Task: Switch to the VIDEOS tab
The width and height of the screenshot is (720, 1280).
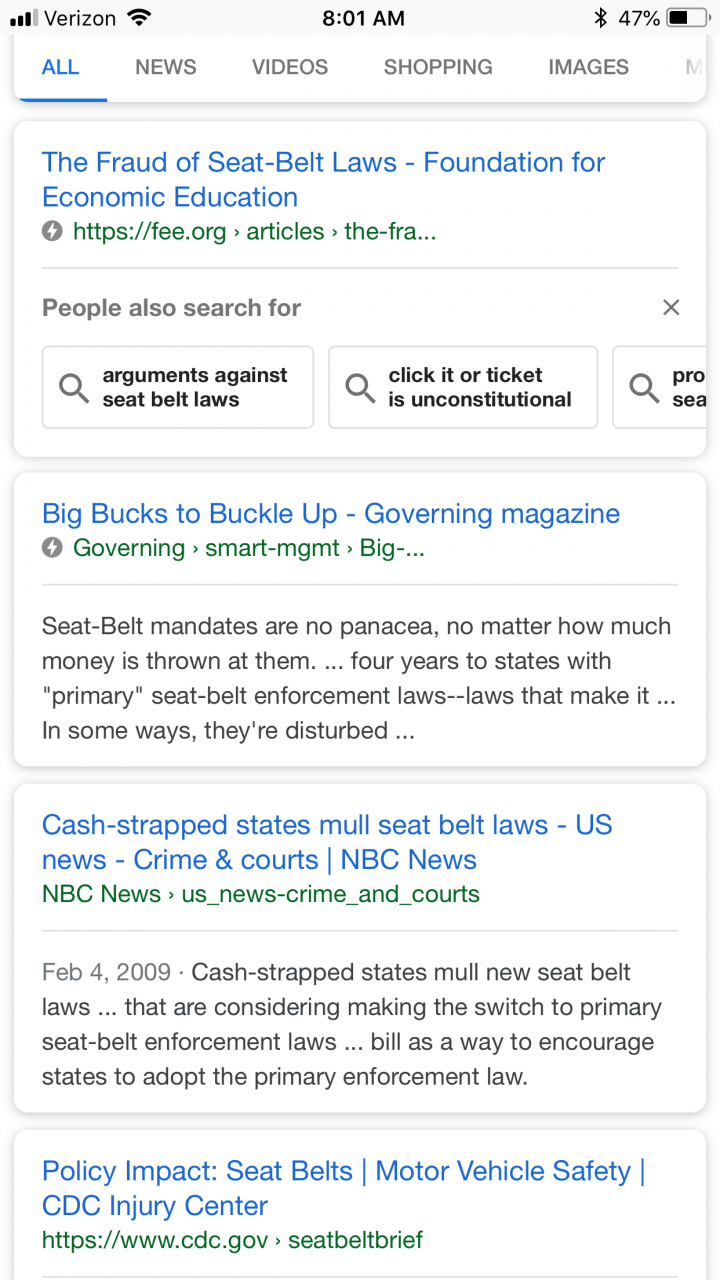Action: pyautogui.click(x=290, y=67)
